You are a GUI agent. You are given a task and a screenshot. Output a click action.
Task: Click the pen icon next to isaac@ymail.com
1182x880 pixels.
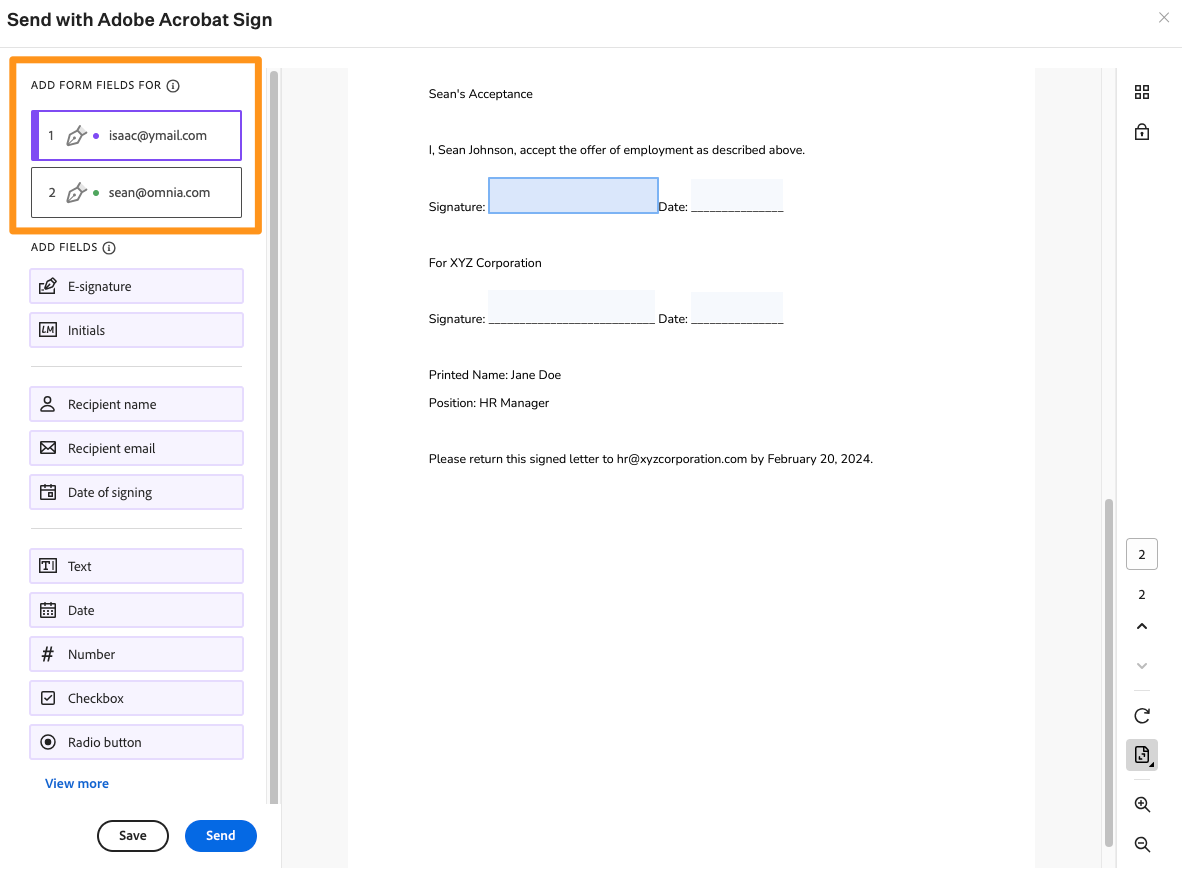[x=76, y=136]
